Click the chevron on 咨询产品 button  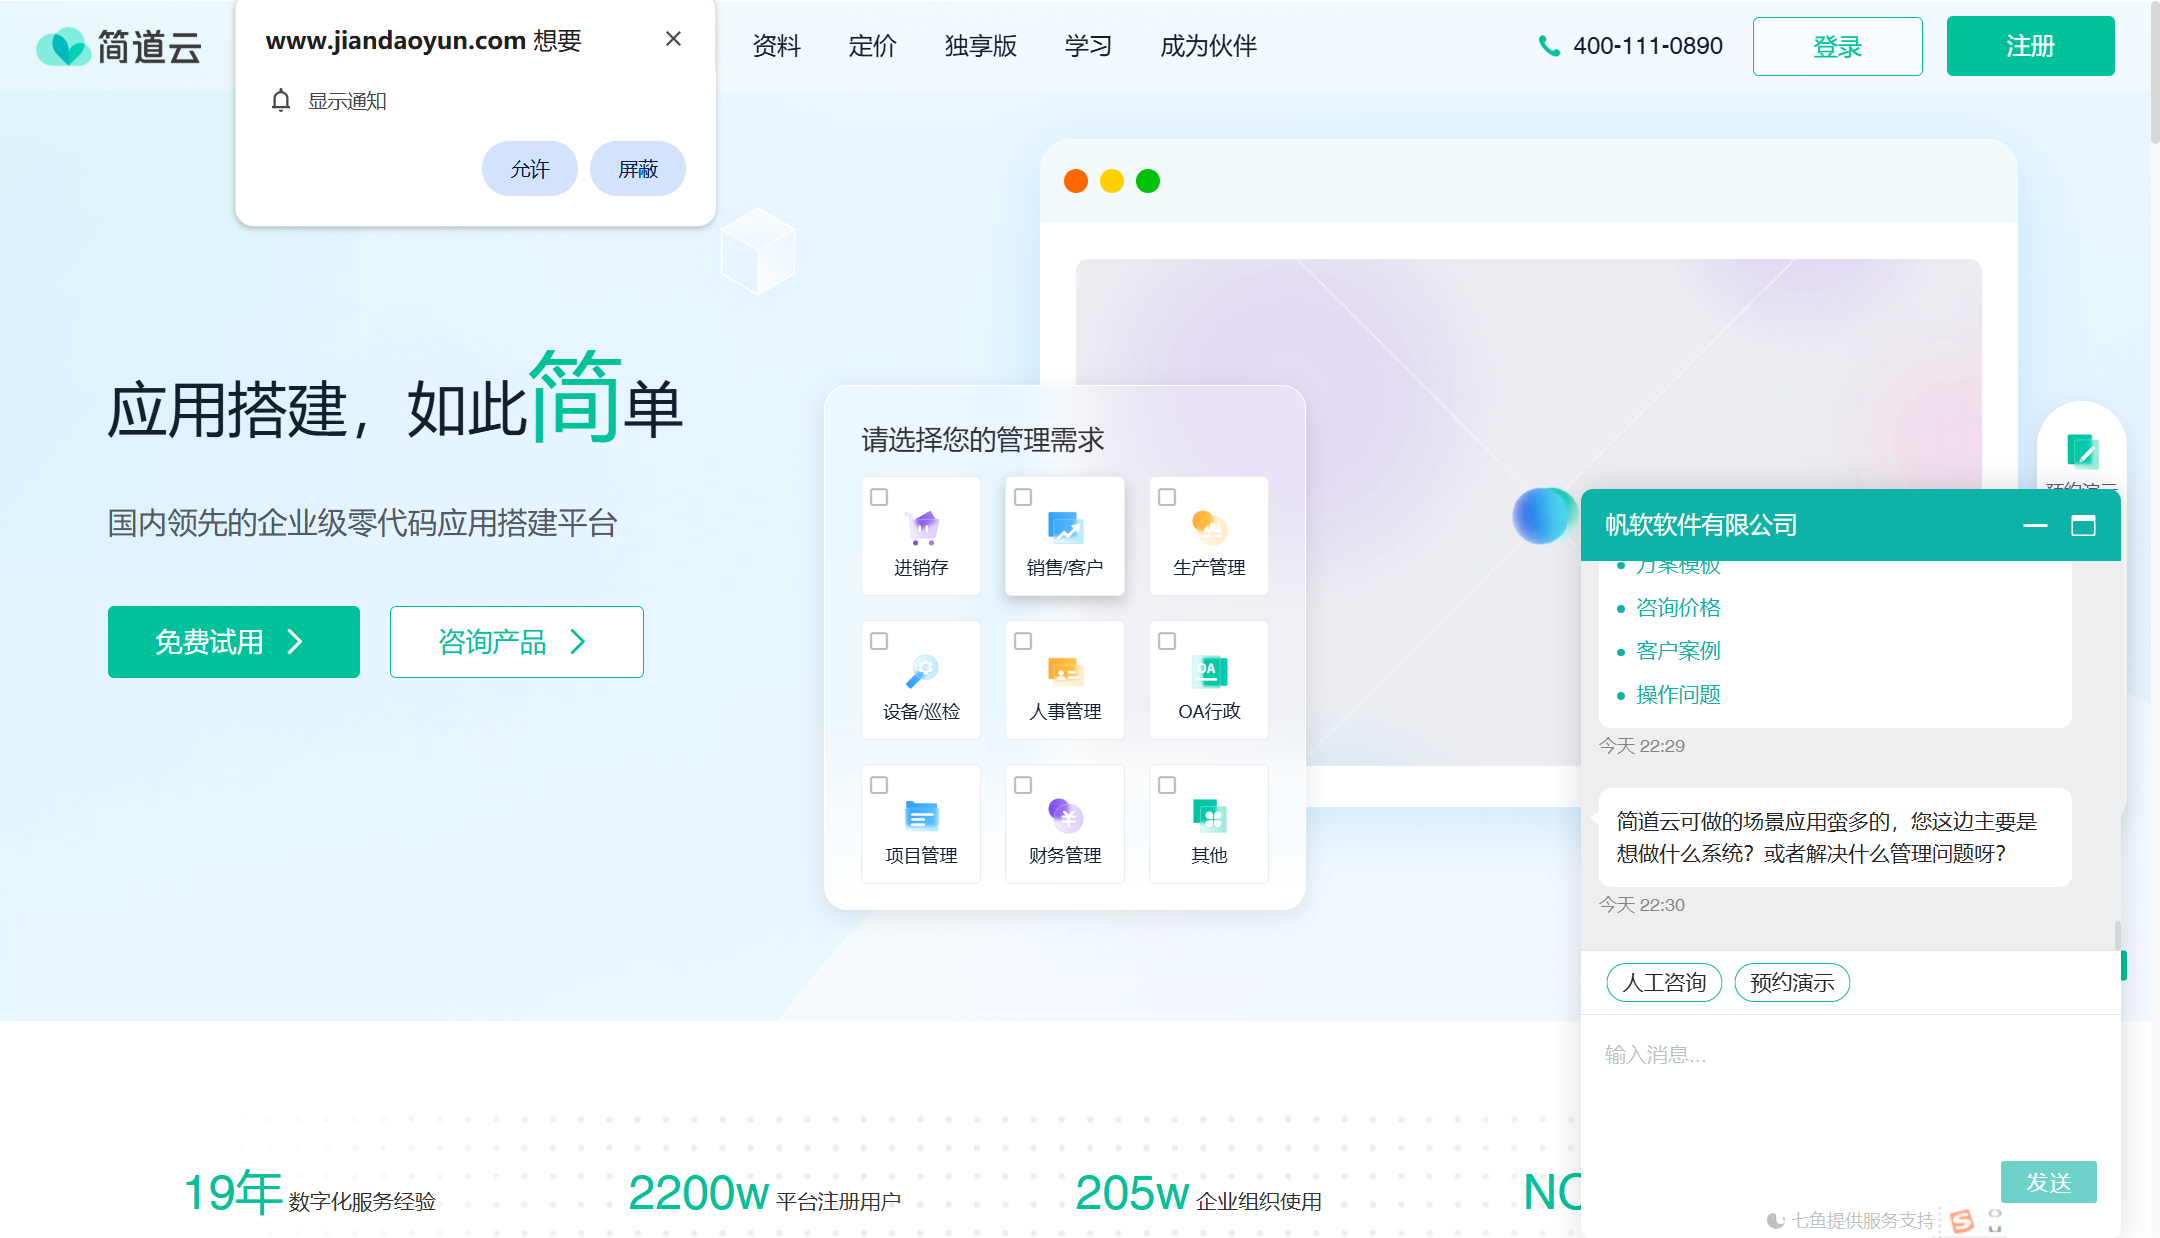tap(578, 642)
